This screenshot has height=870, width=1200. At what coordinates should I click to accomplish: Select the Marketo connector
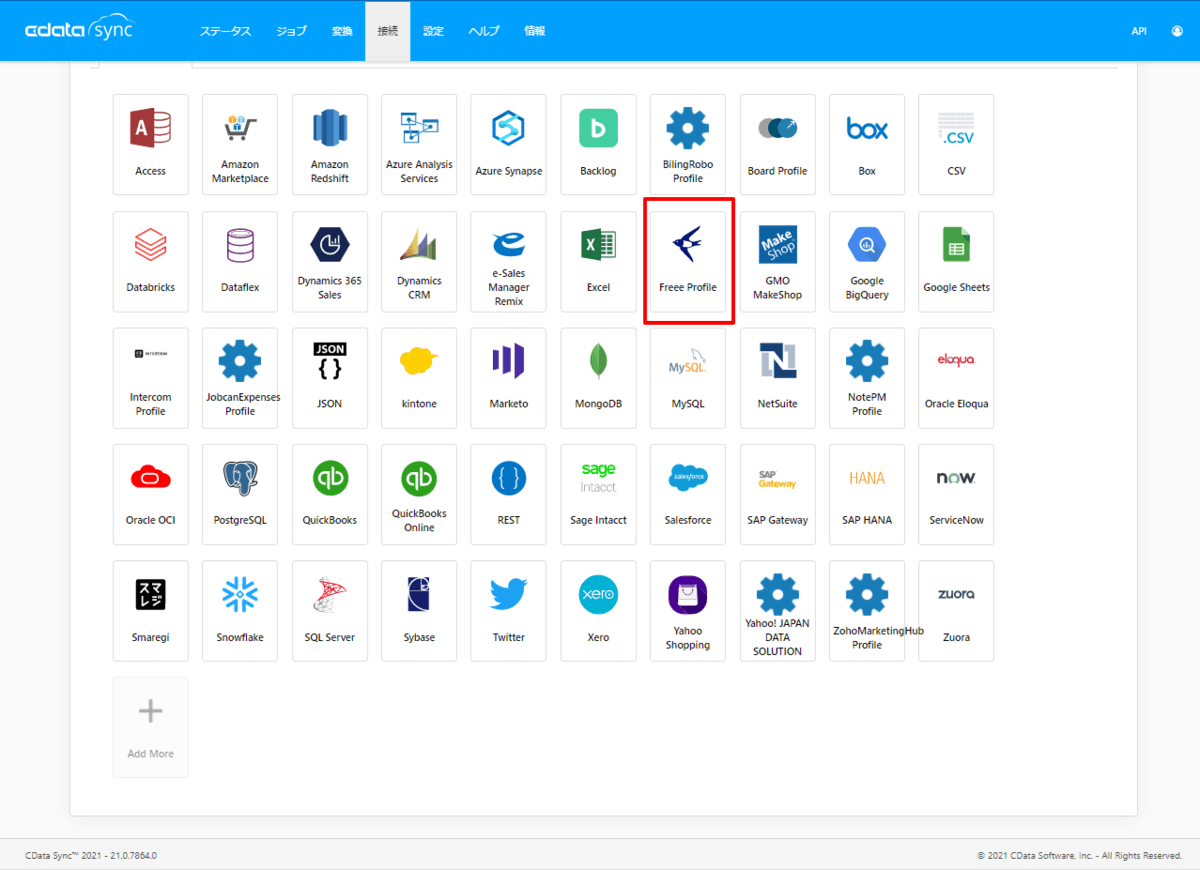(x=508, y=378)
